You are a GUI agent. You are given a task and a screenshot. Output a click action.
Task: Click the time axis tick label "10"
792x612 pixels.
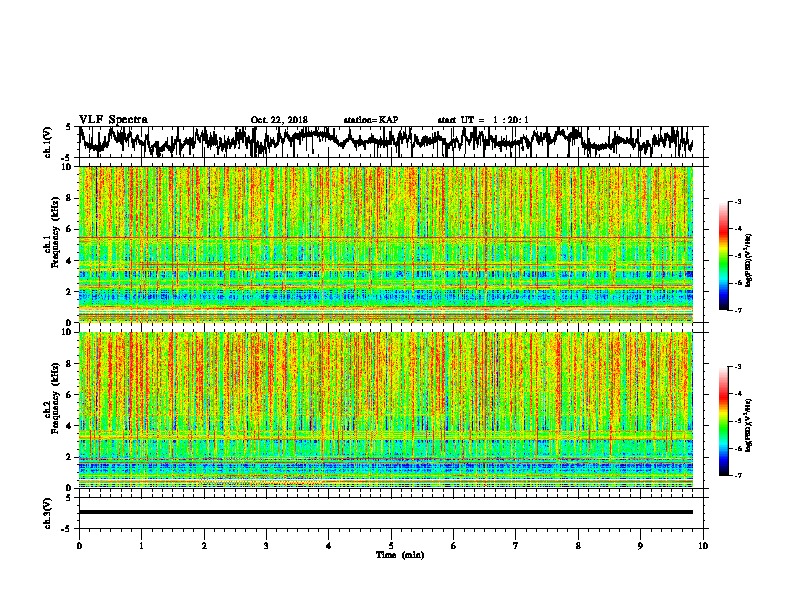pos(703,546)
